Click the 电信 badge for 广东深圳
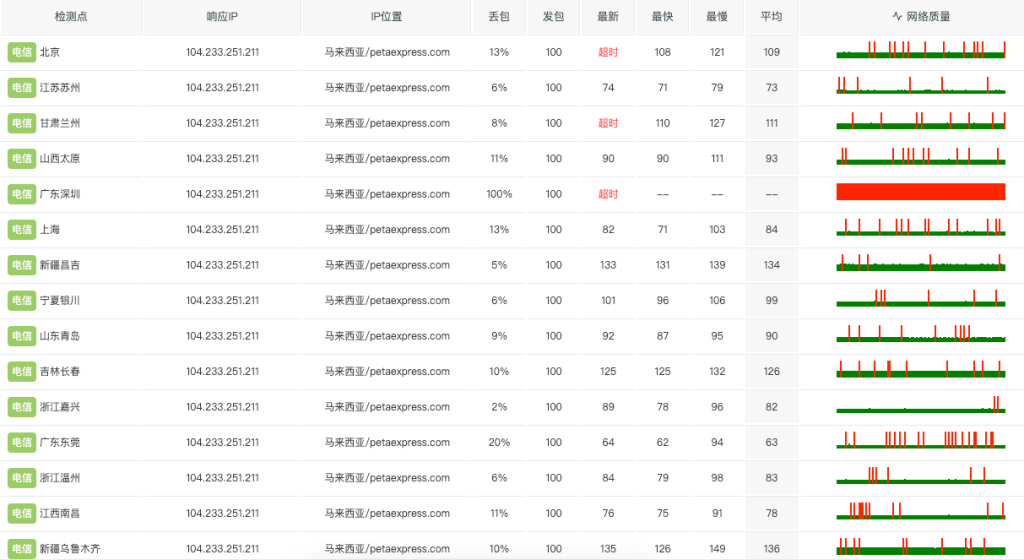This screenshot has width=1024, height=560. [x=21, y=194]
